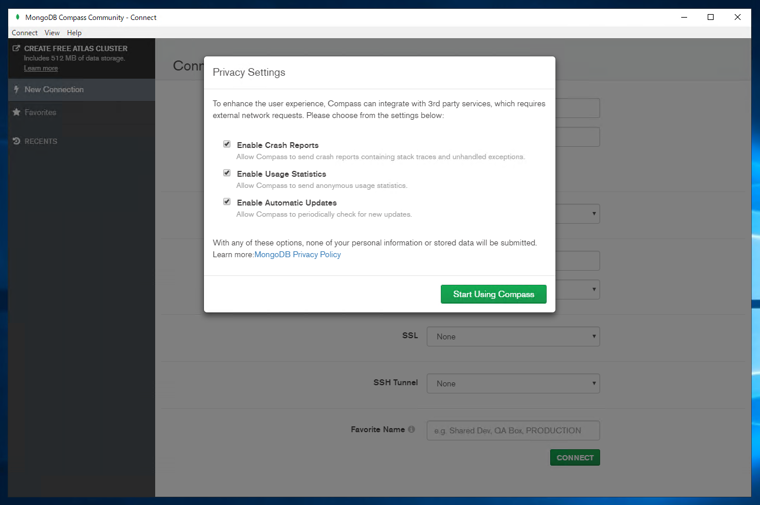The width and height of the screenshot is (760, 505).
Task: Expand the SSH Tunnel dropdown
Action: click(x=513, y=383)
